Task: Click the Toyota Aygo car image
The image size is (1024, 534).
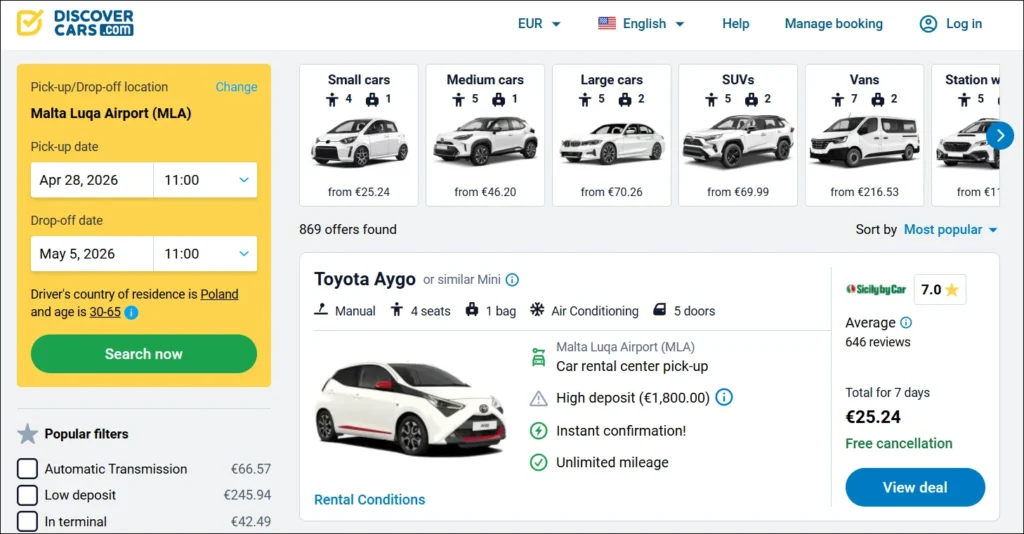Action: [x=411, y=409]
